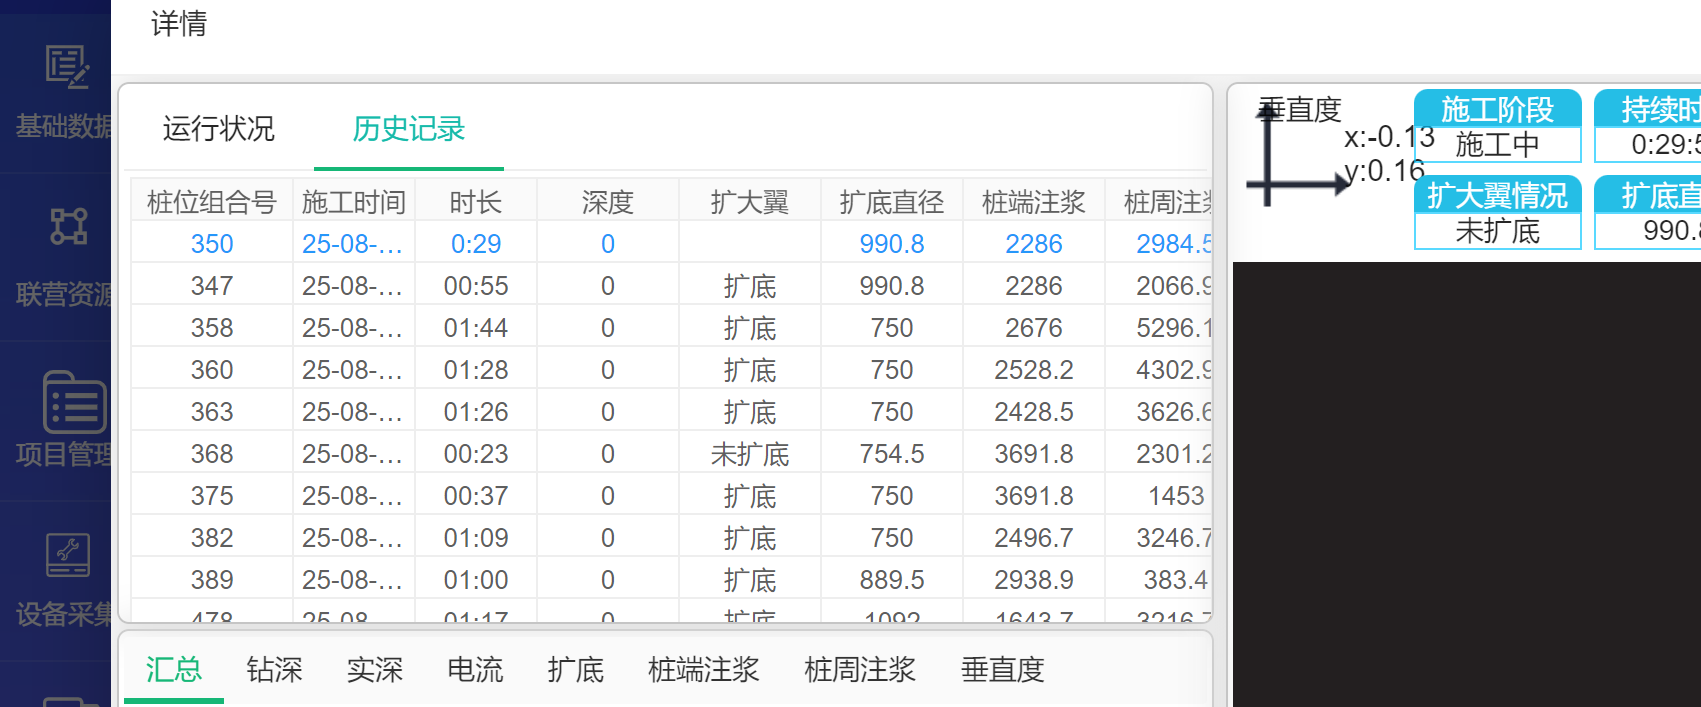The width and height of the screenshot is (1701, 707).
Task: Click the 基础数据 sidebar icon
Action: (x=67, y=68)
